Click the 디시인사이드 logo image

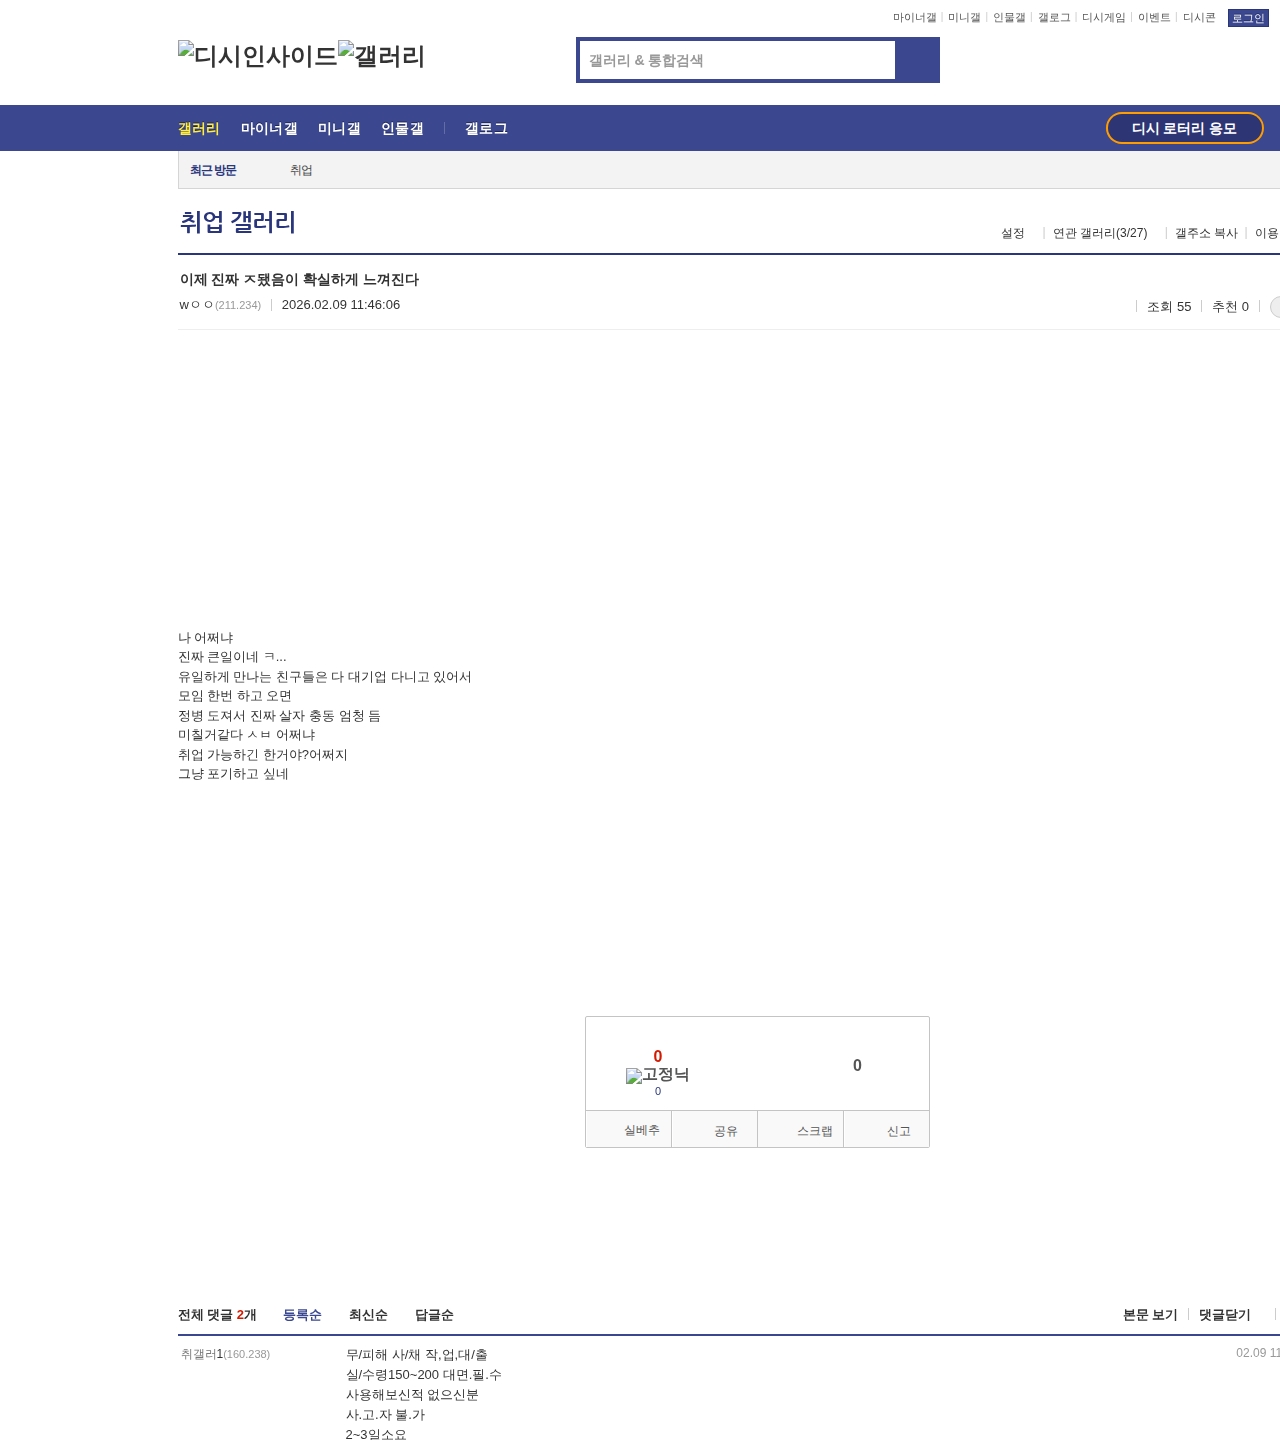coord(258,56)
